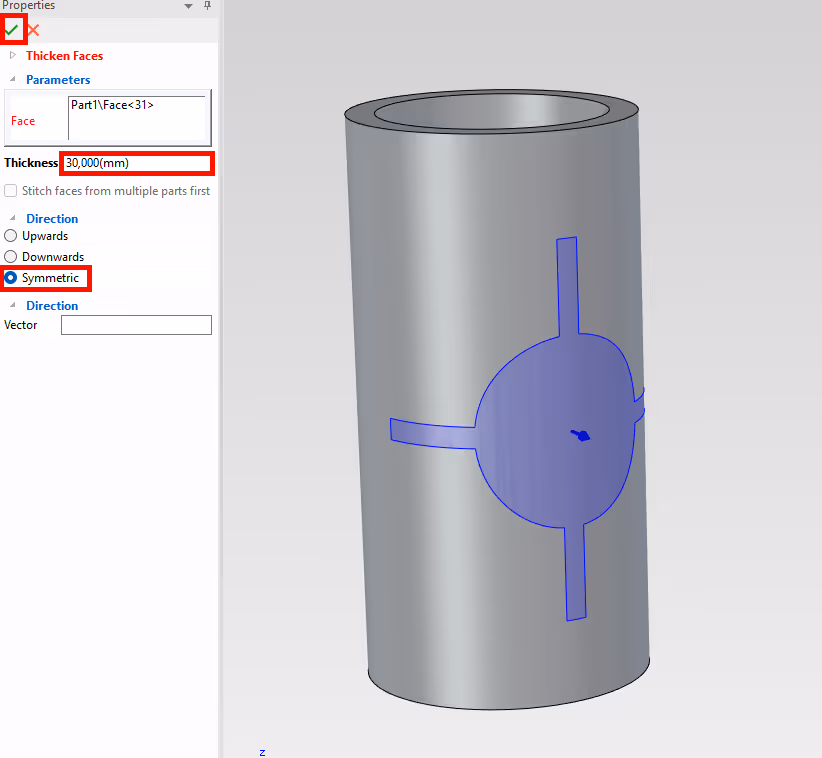Click the Thicken Faces title

(x=64, y=56)
